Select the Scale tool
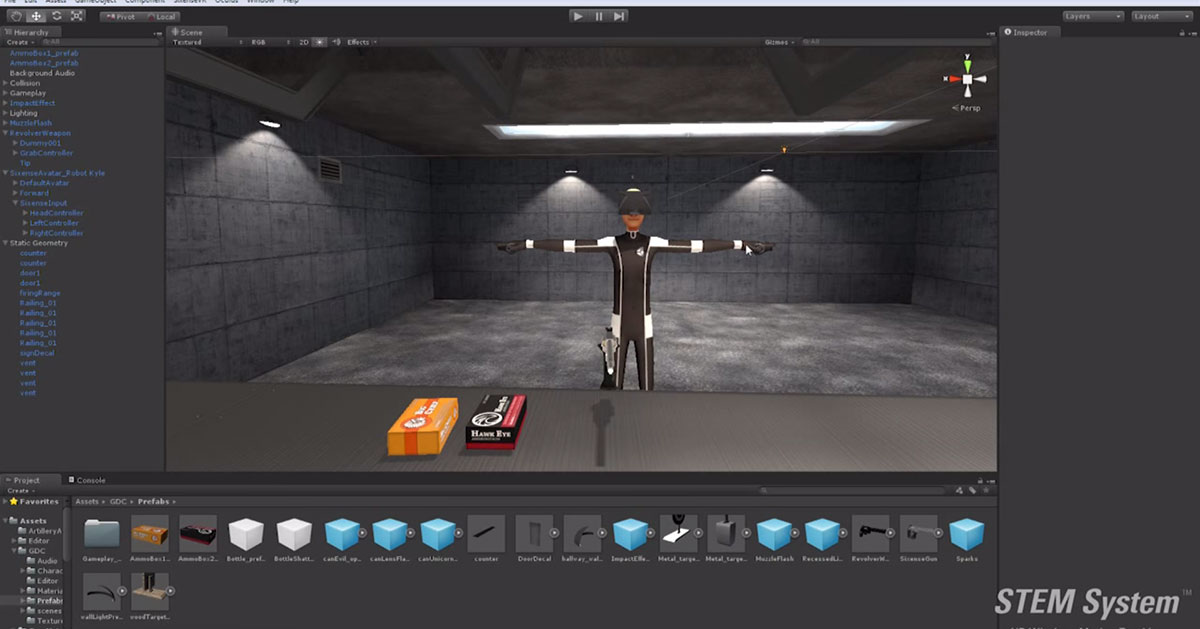This screenshot has width=1200, height=629. point(77,16)
